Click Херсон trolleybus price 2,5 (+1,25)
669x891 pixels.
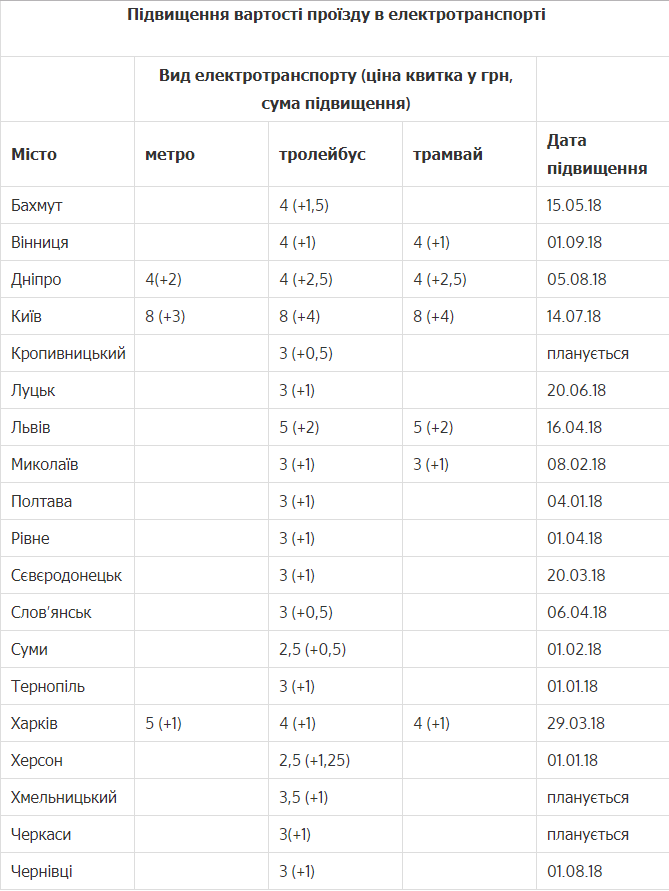coord(314,760)
